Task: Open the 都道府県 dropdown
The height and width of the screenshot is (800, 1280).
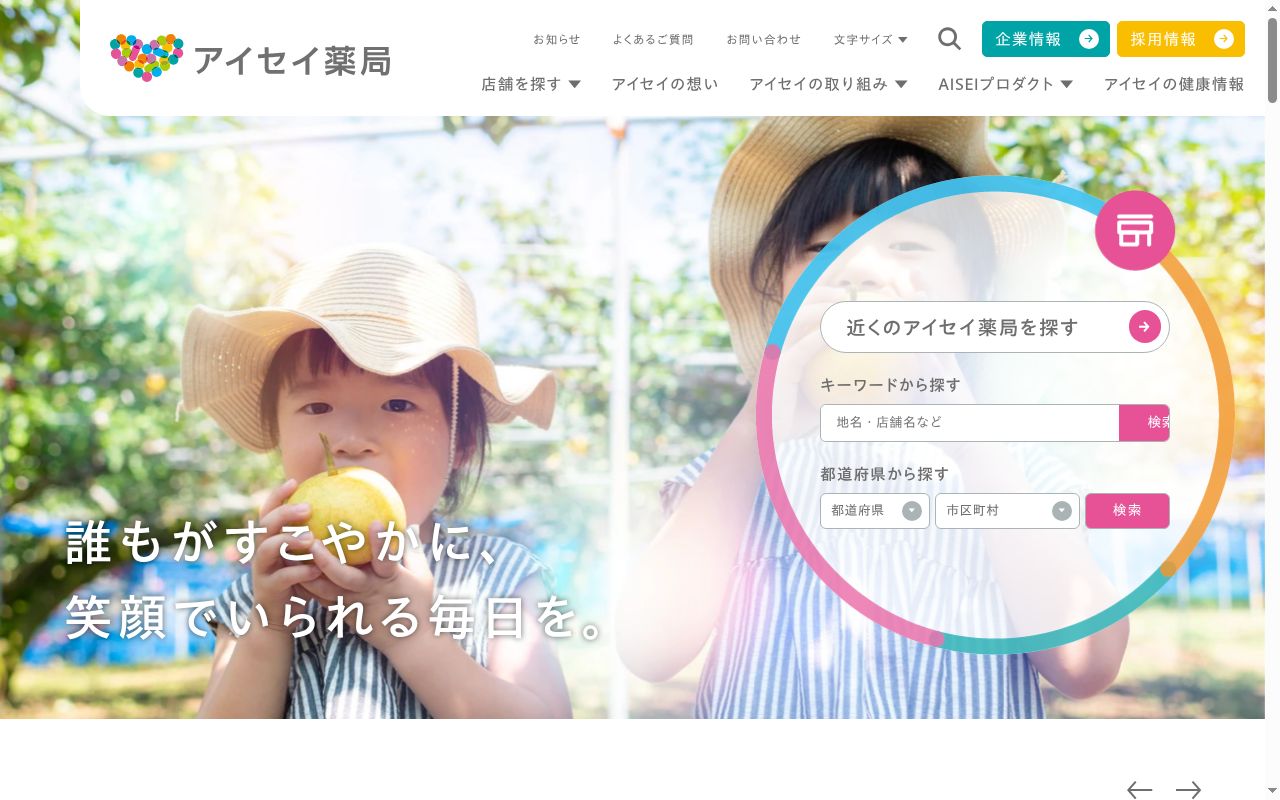Action: coord(875,511)
